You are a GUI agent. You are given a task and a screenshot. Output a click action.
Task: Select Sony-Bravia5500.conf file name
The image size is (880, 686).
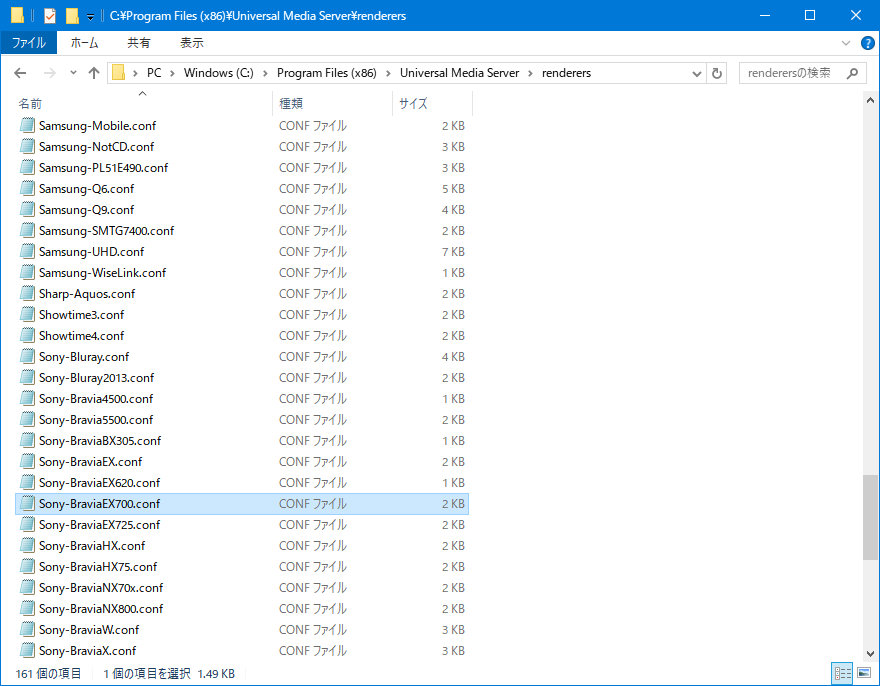point(96,419)
